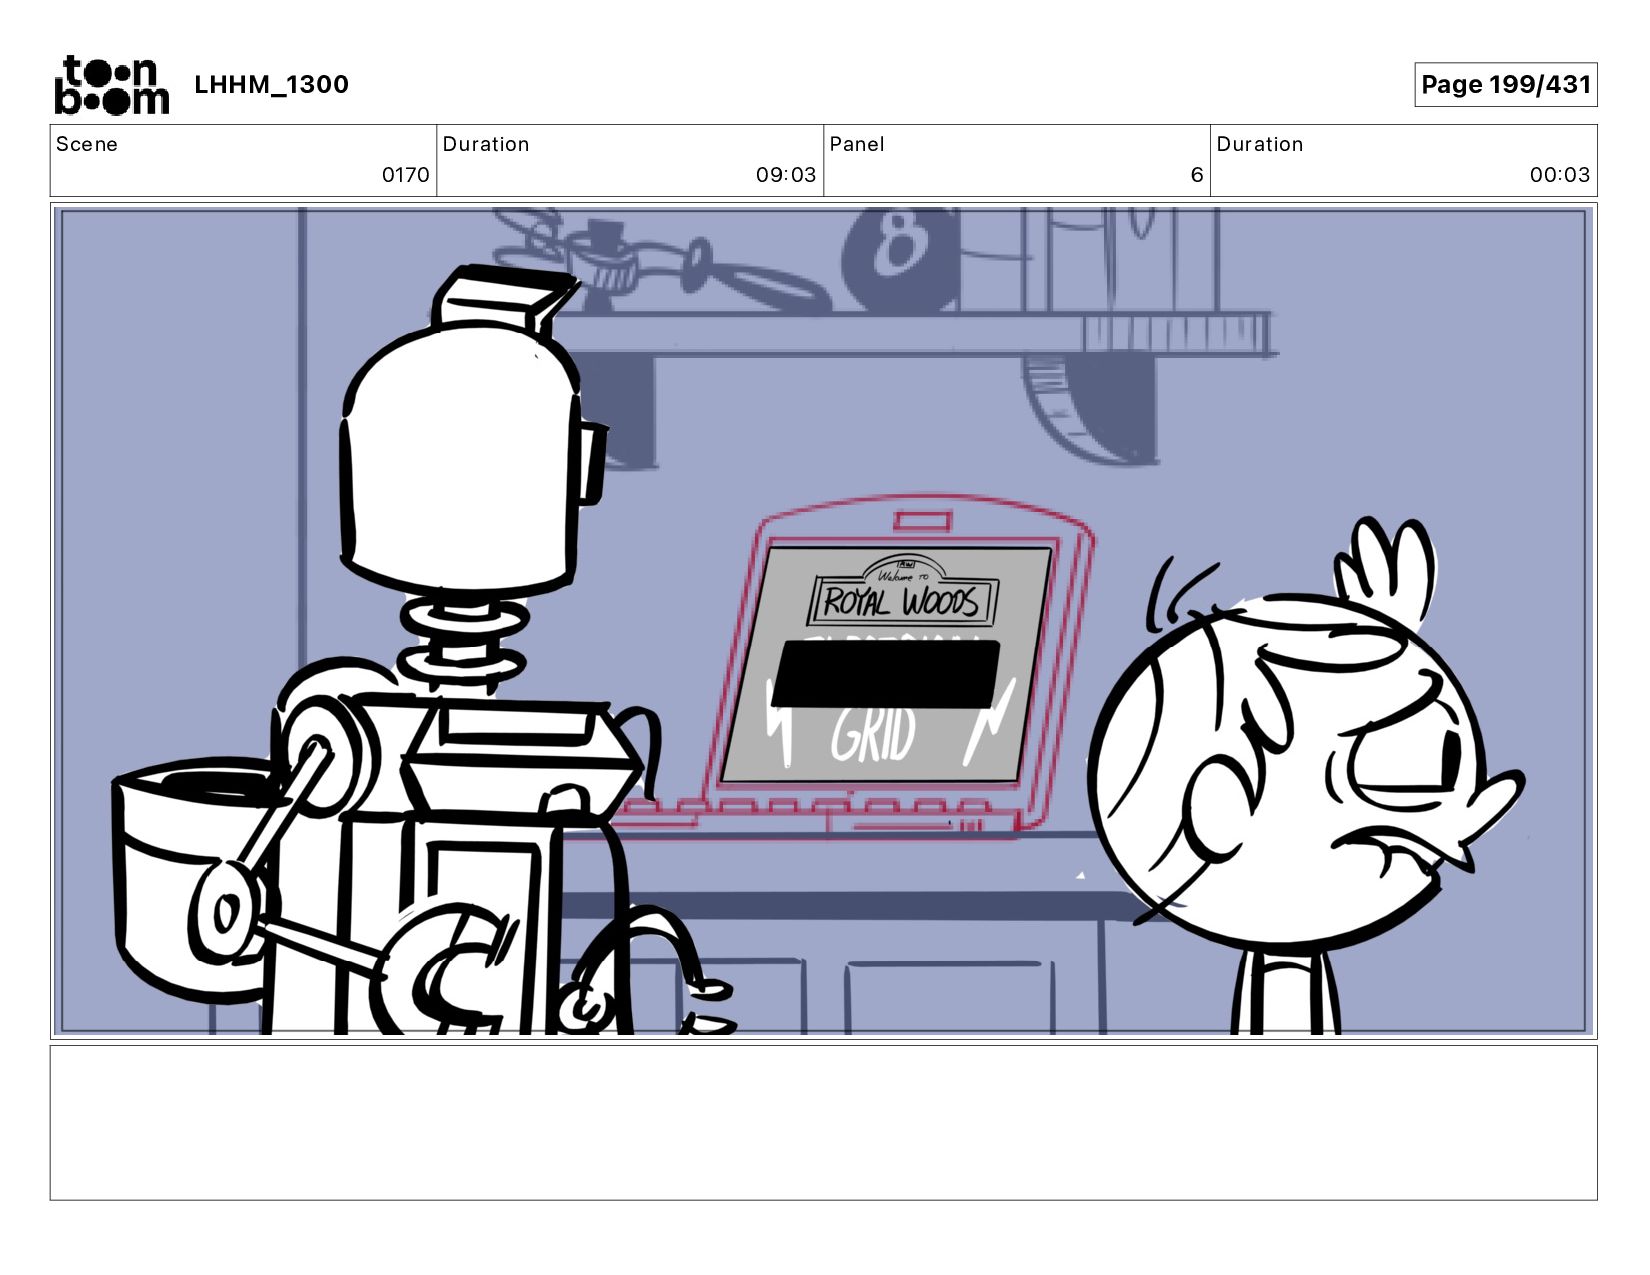Click the Page 199/431 indicator
Viewport: 1650px width, 1275px height.
1505,84
